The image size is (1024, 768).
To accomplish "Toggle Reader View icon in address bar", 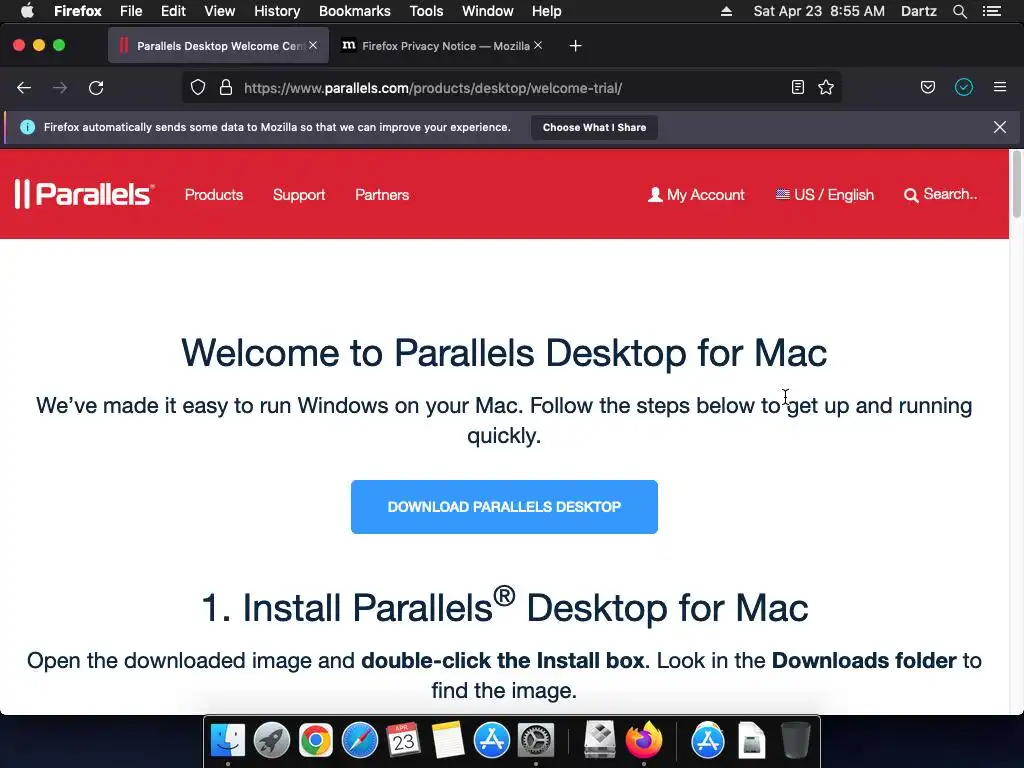I will click(x=797, y=88).
